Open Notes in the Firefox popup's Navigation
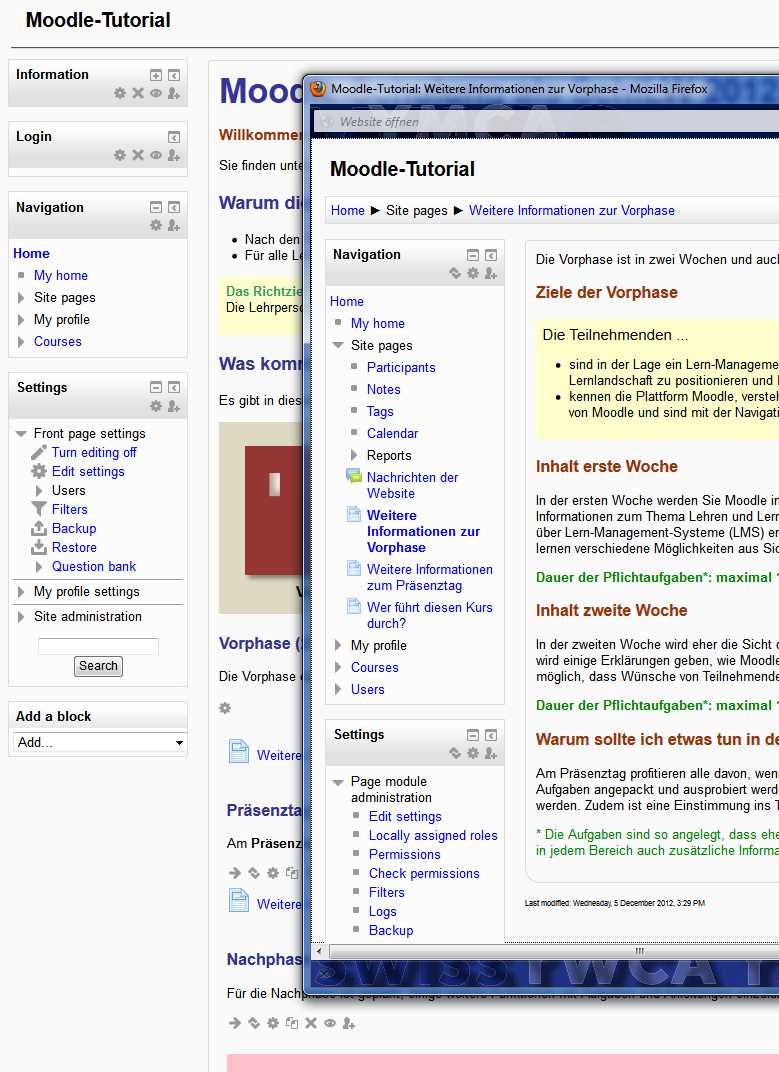 [x=384, y=390]
